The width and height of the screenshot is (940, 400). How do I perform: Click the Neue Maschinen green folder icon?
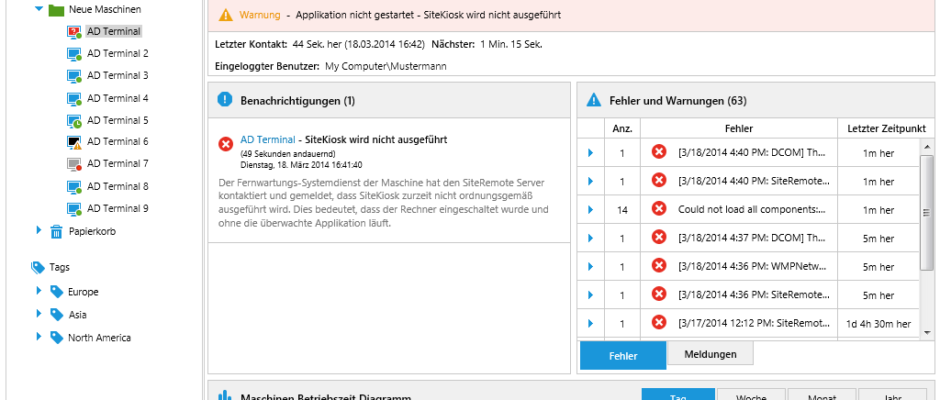click(x=56, y=9)
